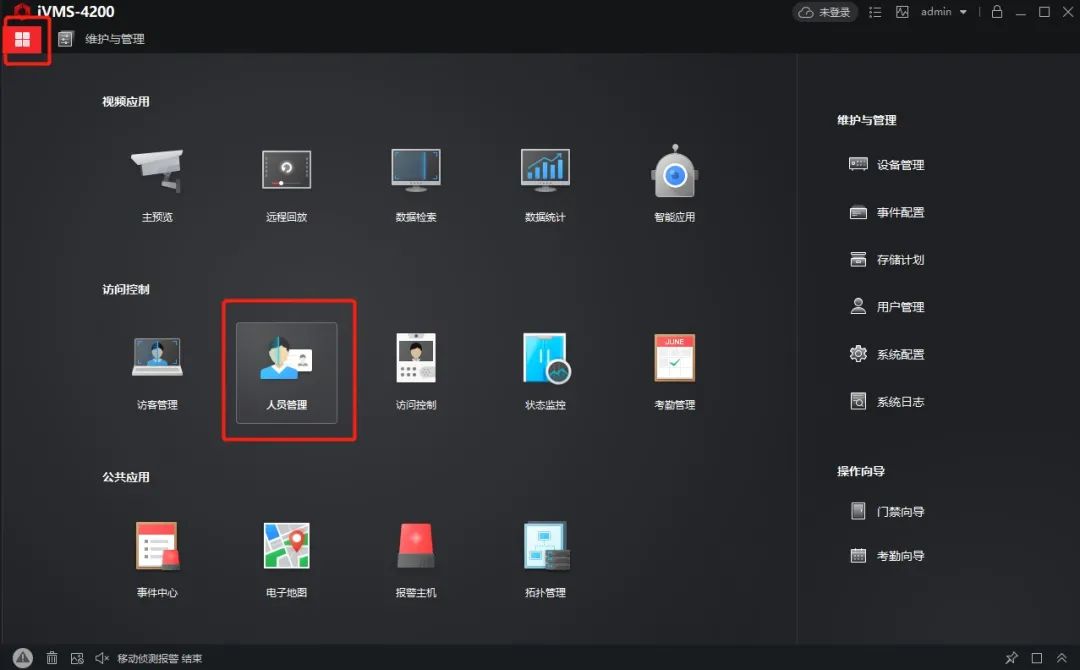Expand the alarm panel with double chevron
Viewport: 1080px width, 670px height.
click(1062, 658)
